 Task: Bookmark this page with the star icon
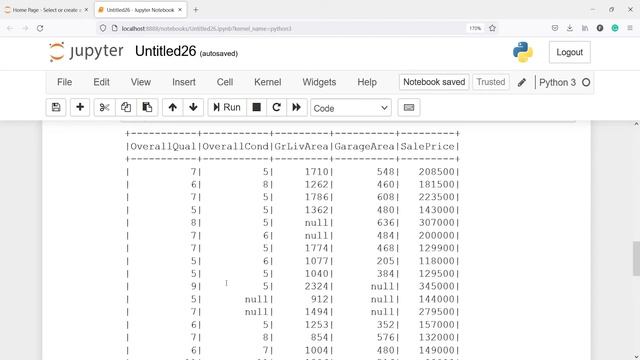tap(492, 28)
